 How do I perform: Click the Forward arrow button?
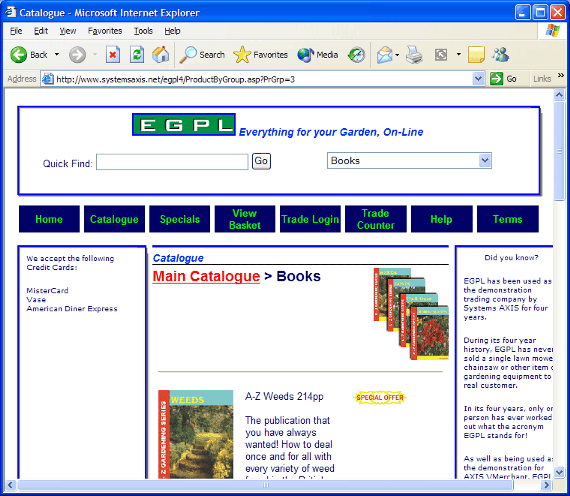click(x=77, y=55)
